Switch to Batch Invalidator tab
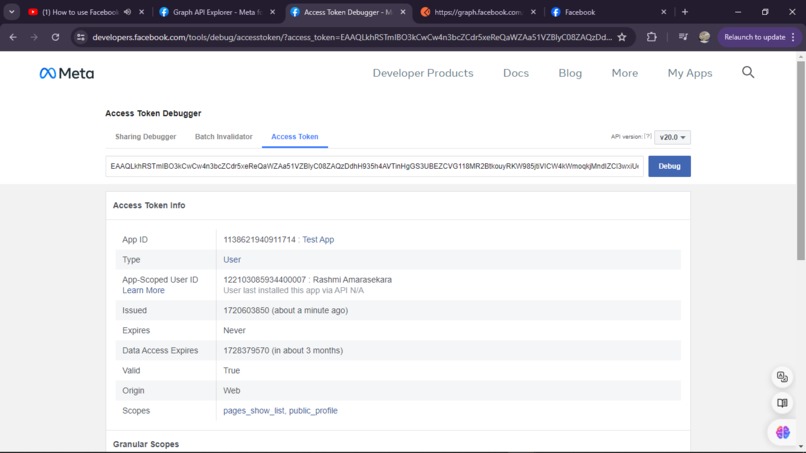The width and height of the screenshot is (806, 453). pos(224,137)
